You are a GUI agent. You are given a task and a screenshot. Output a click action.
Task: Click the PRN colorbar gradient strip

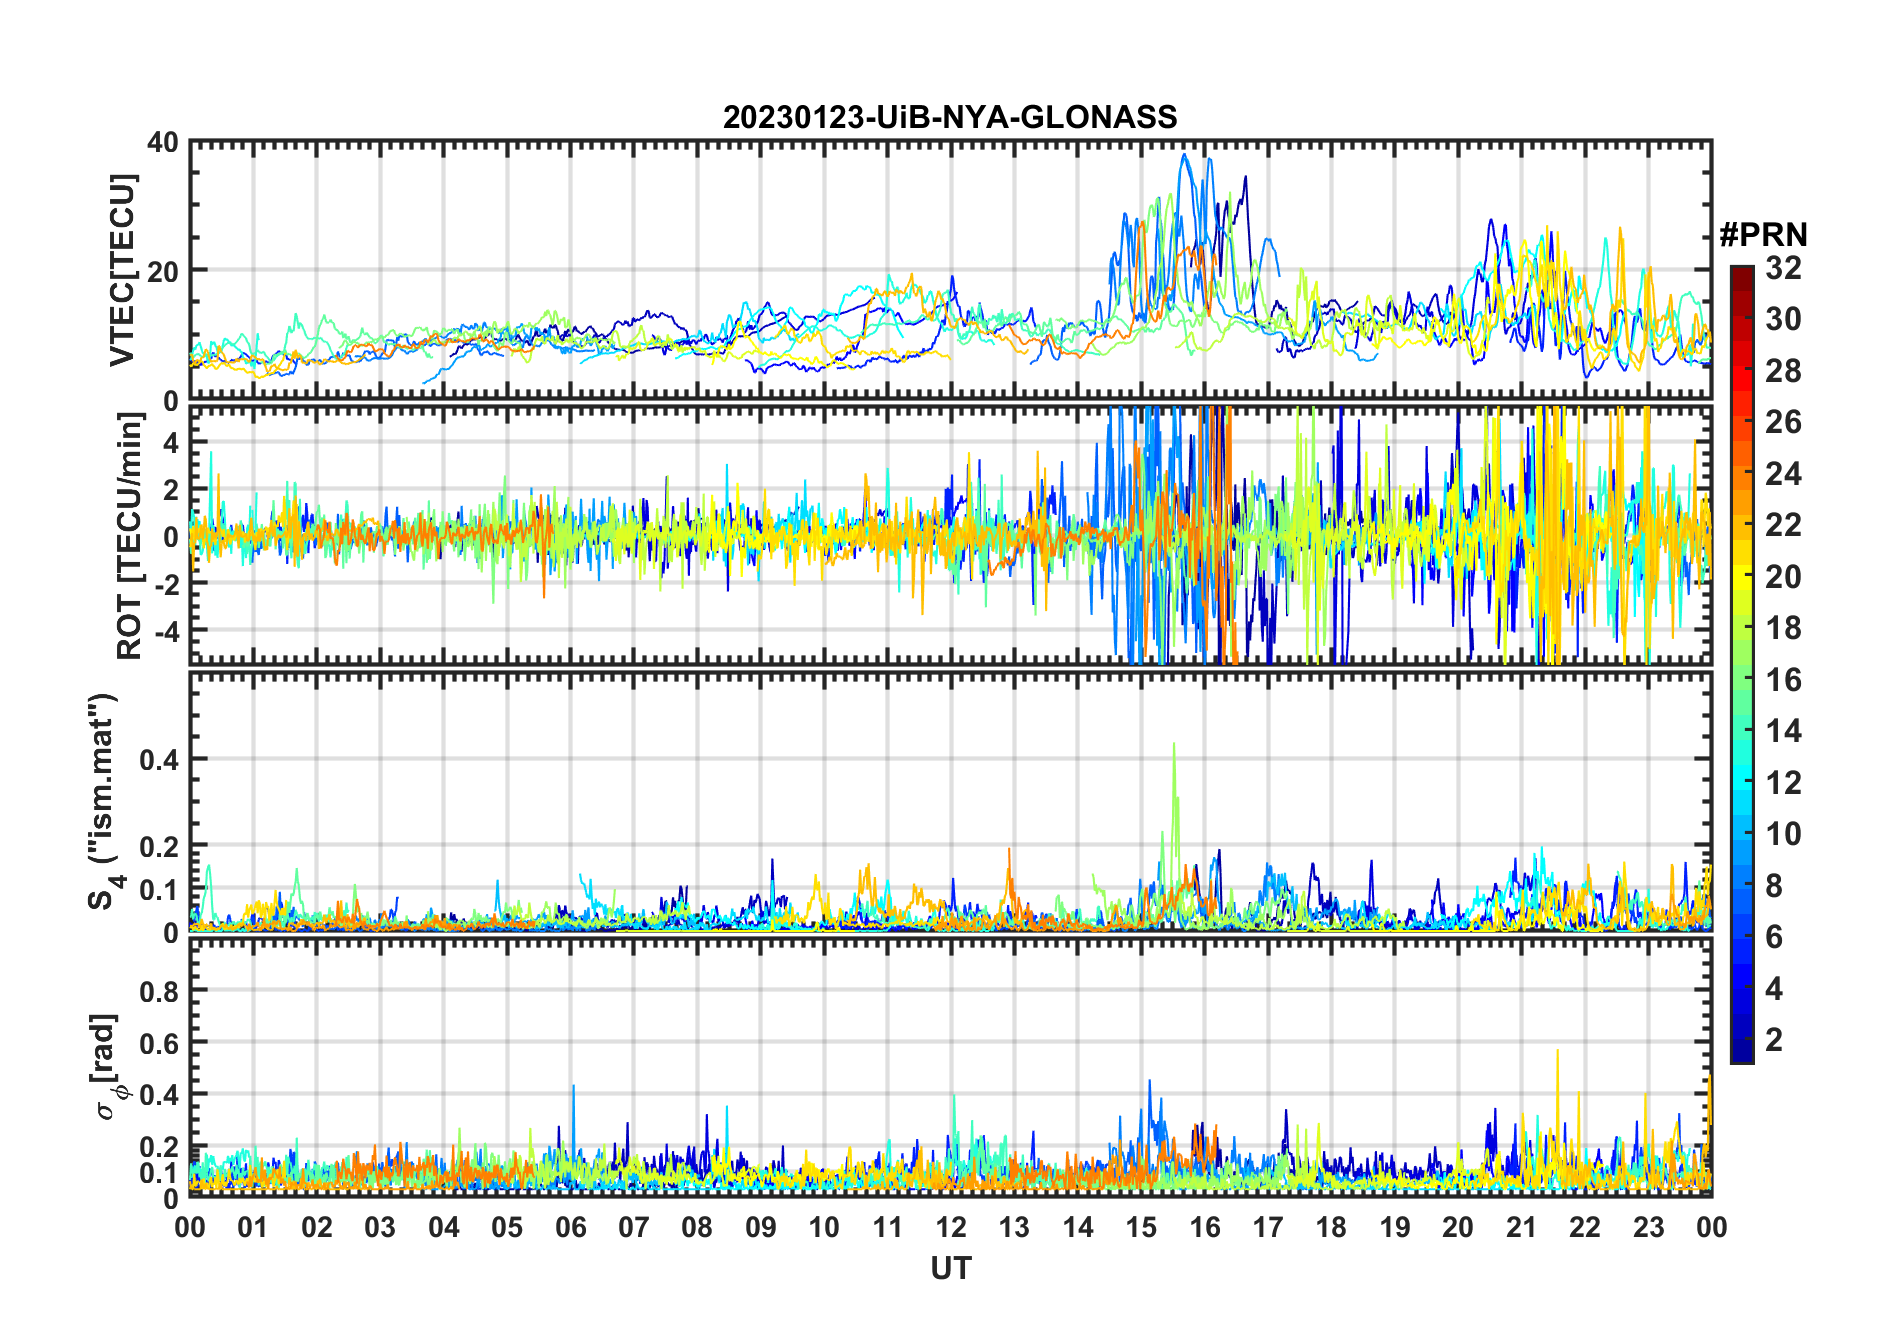coord(1741,664)
